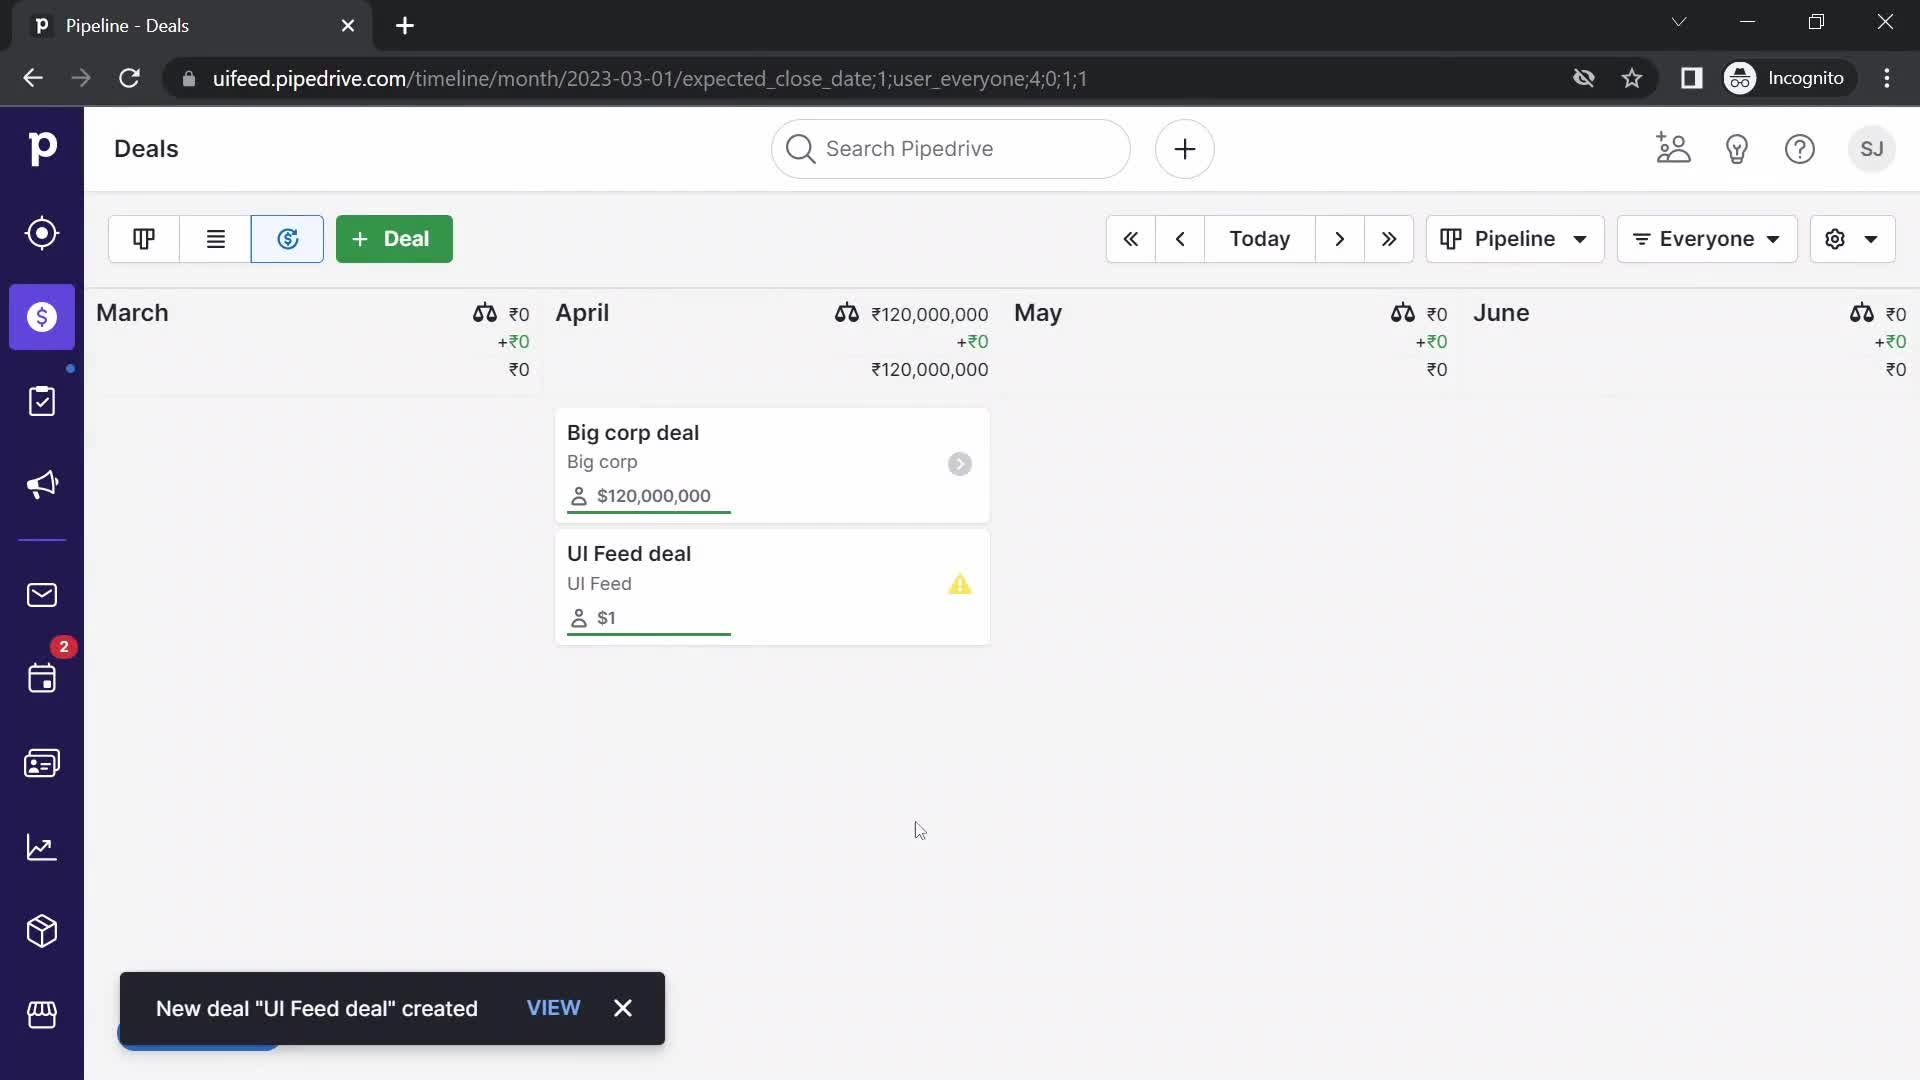Click the warning icon on UI Feed deal
1920x1080 pixels.
coord(959,584)
